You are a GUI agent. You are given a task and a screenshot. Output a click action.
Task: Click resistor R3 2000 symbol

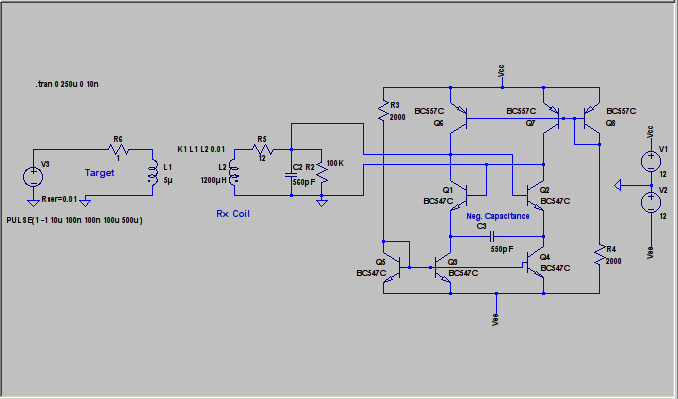pyautogui.click(x=383, y=111)
